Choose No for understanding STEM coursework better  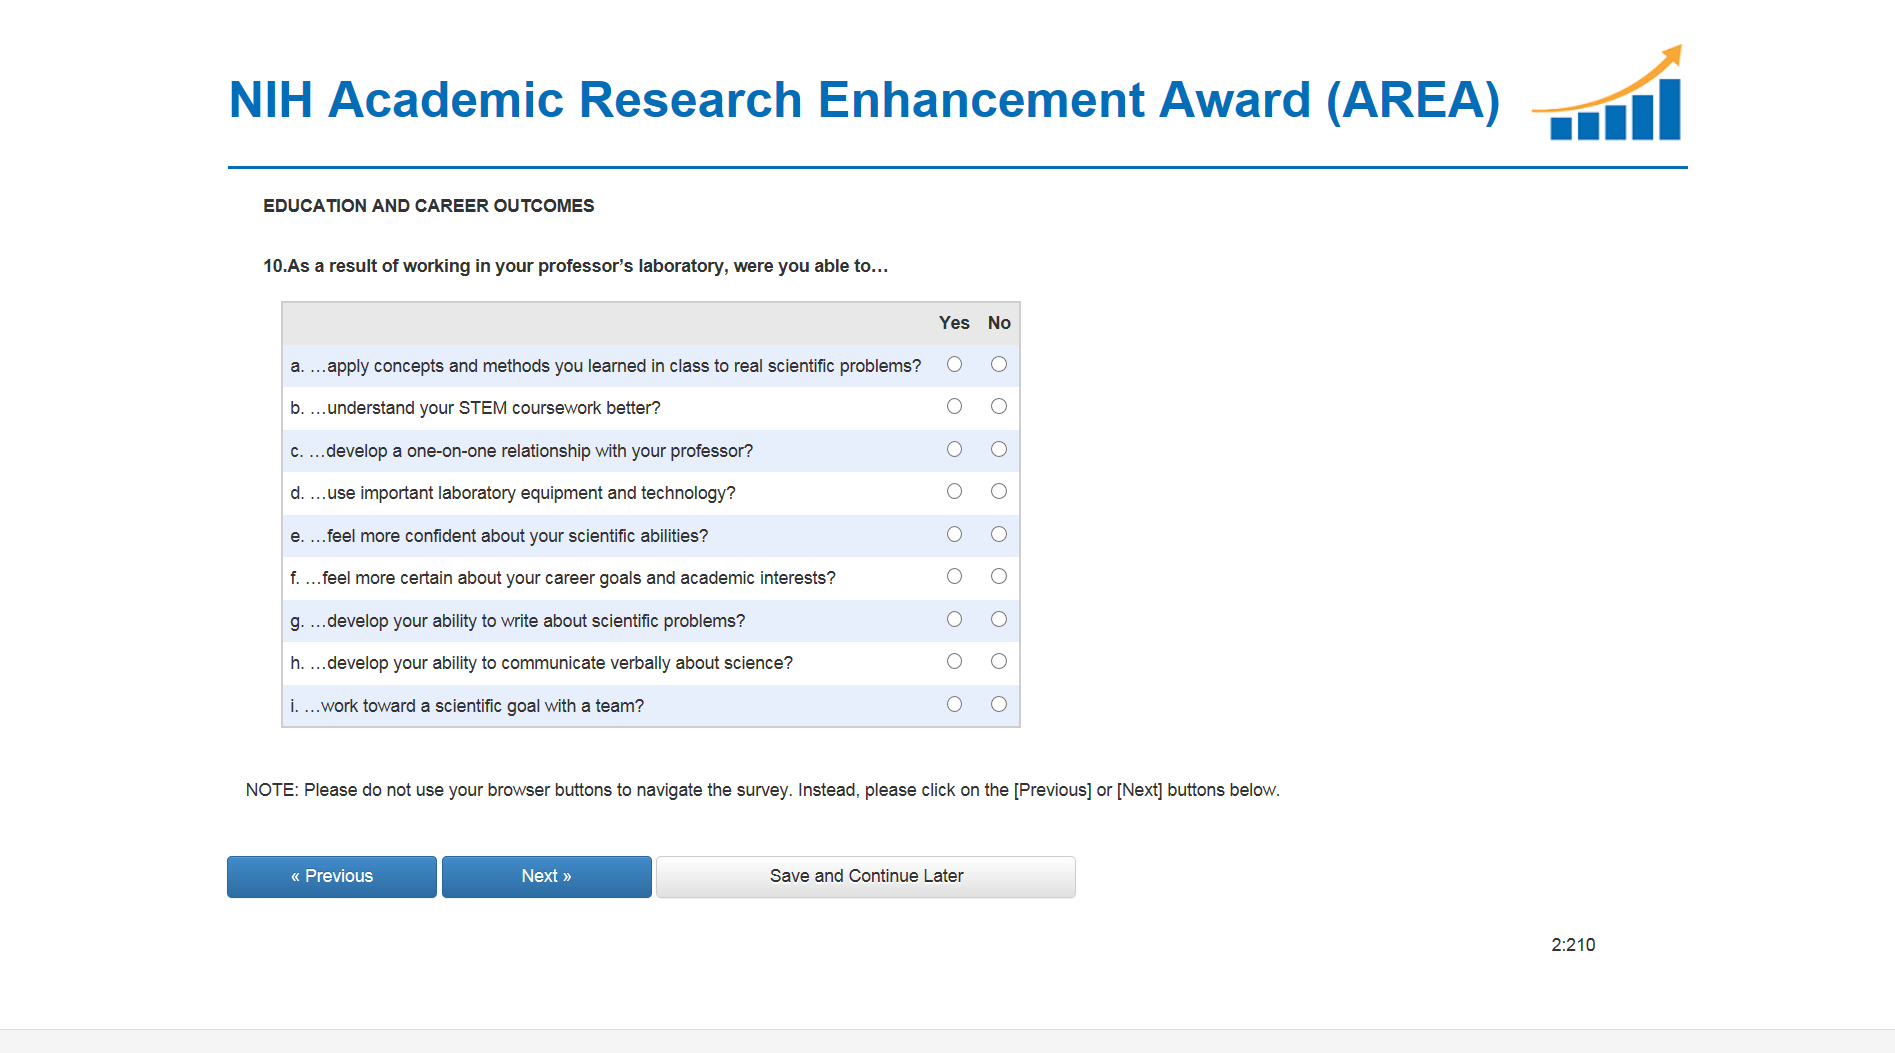tap(998, 407)
